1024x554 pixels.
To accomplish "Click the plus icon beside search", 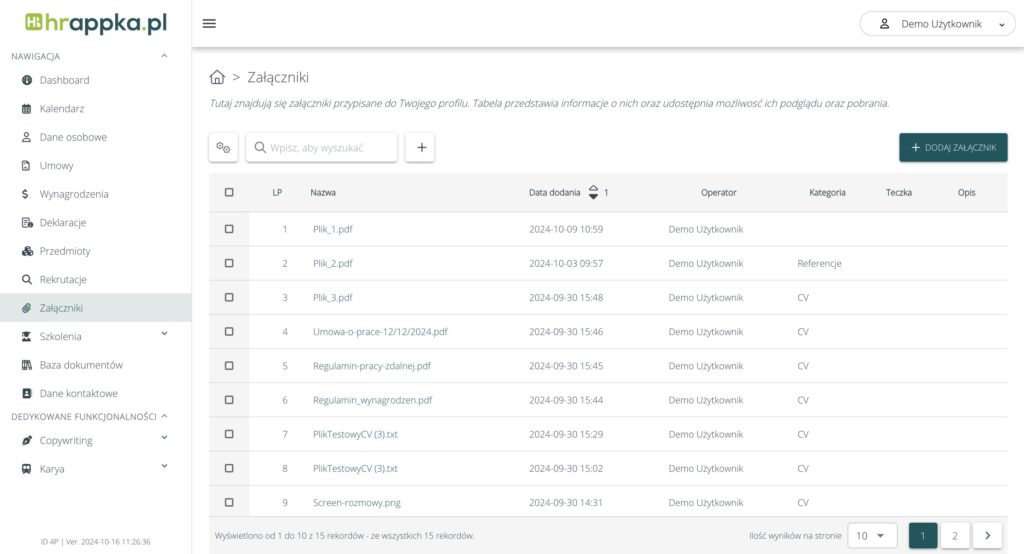I will click(420, 147).
